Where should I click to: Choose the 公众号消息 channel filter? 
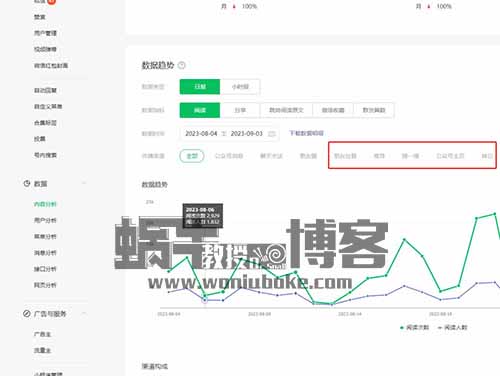coord(229,156)
